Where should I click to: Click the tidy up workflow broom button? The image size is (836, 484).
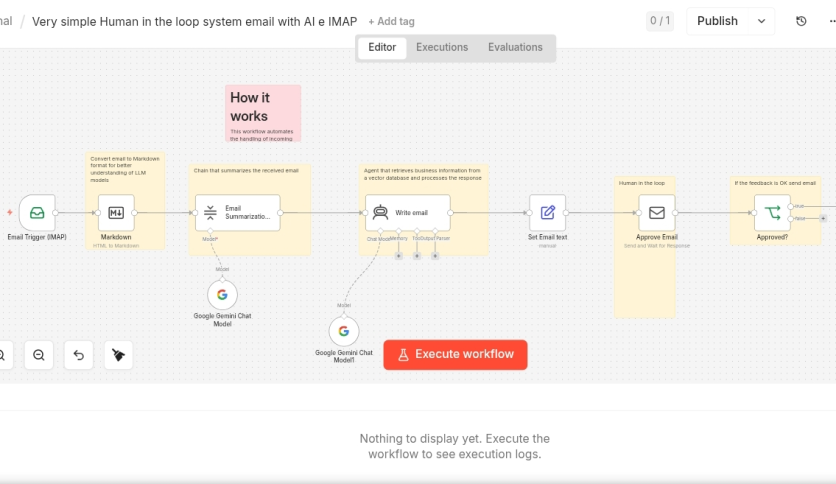[118, 355]
